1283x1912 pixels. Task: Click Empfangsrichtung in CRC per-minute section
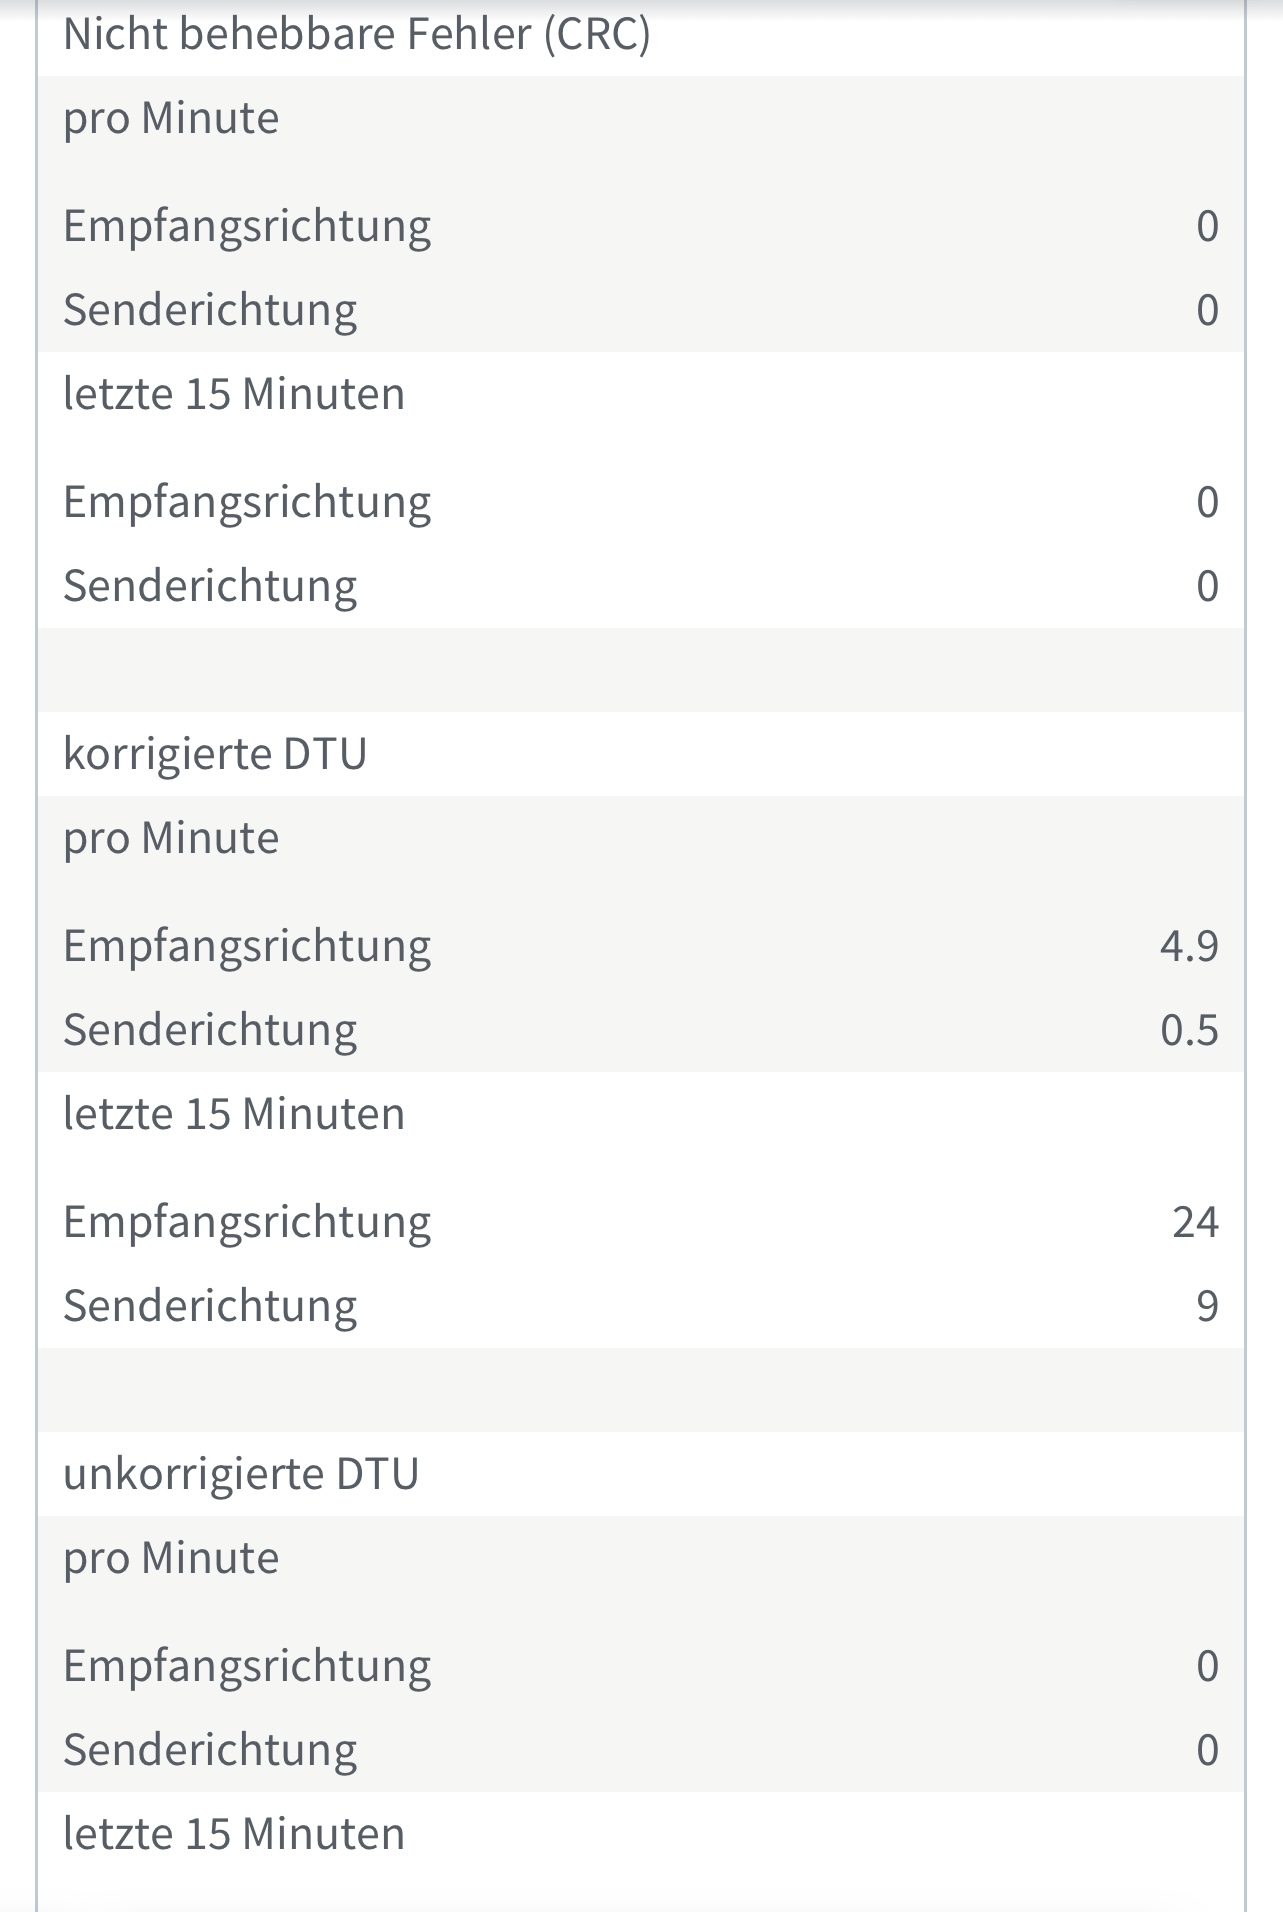click(247, 226)
